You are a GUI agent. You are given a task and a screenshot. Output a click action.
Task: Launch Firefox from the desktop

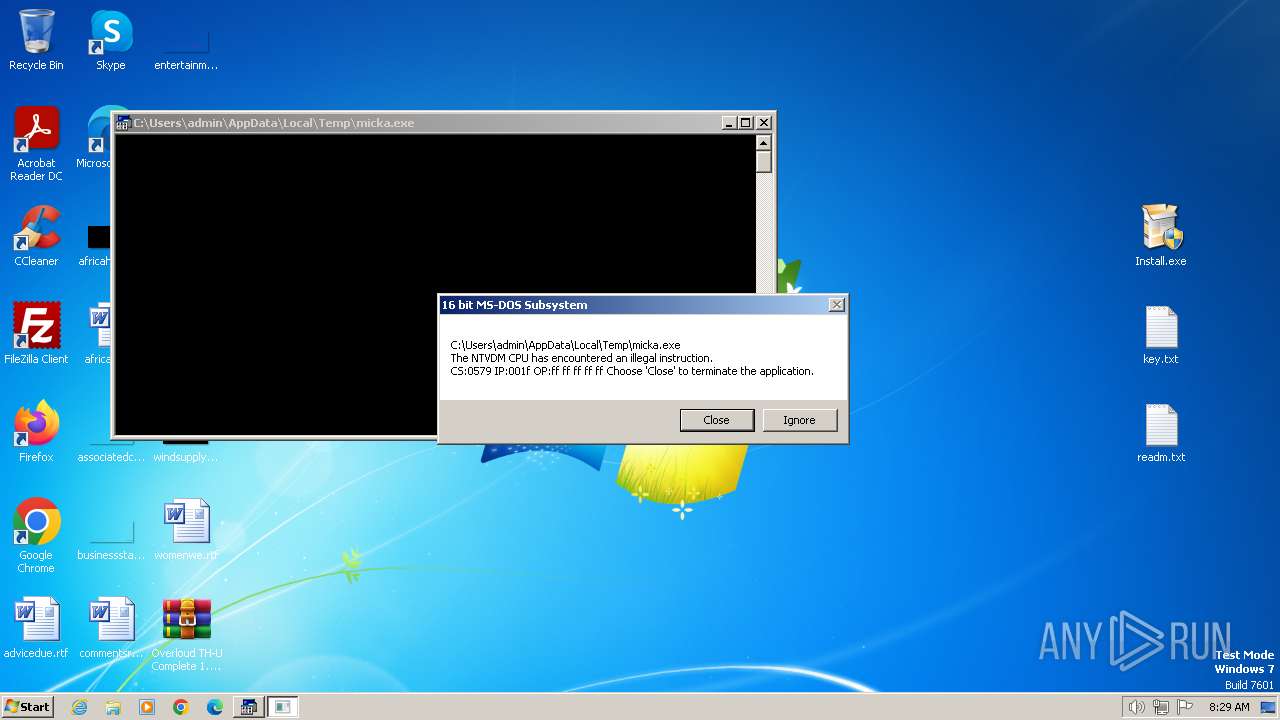click(36, 432)
